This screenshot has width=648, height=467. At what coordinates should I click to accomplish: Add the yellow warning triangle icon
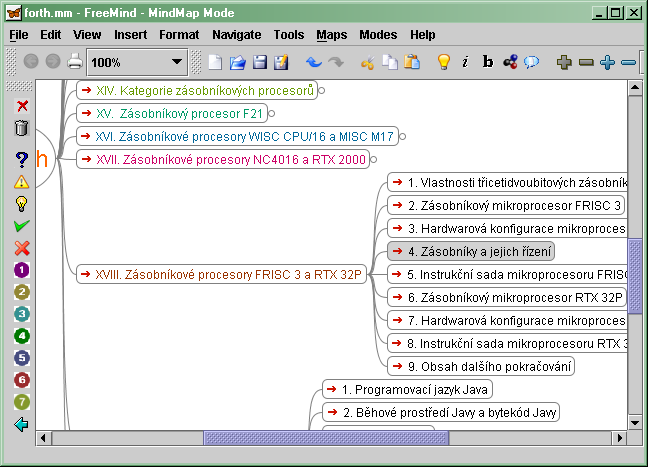(22, 181)
